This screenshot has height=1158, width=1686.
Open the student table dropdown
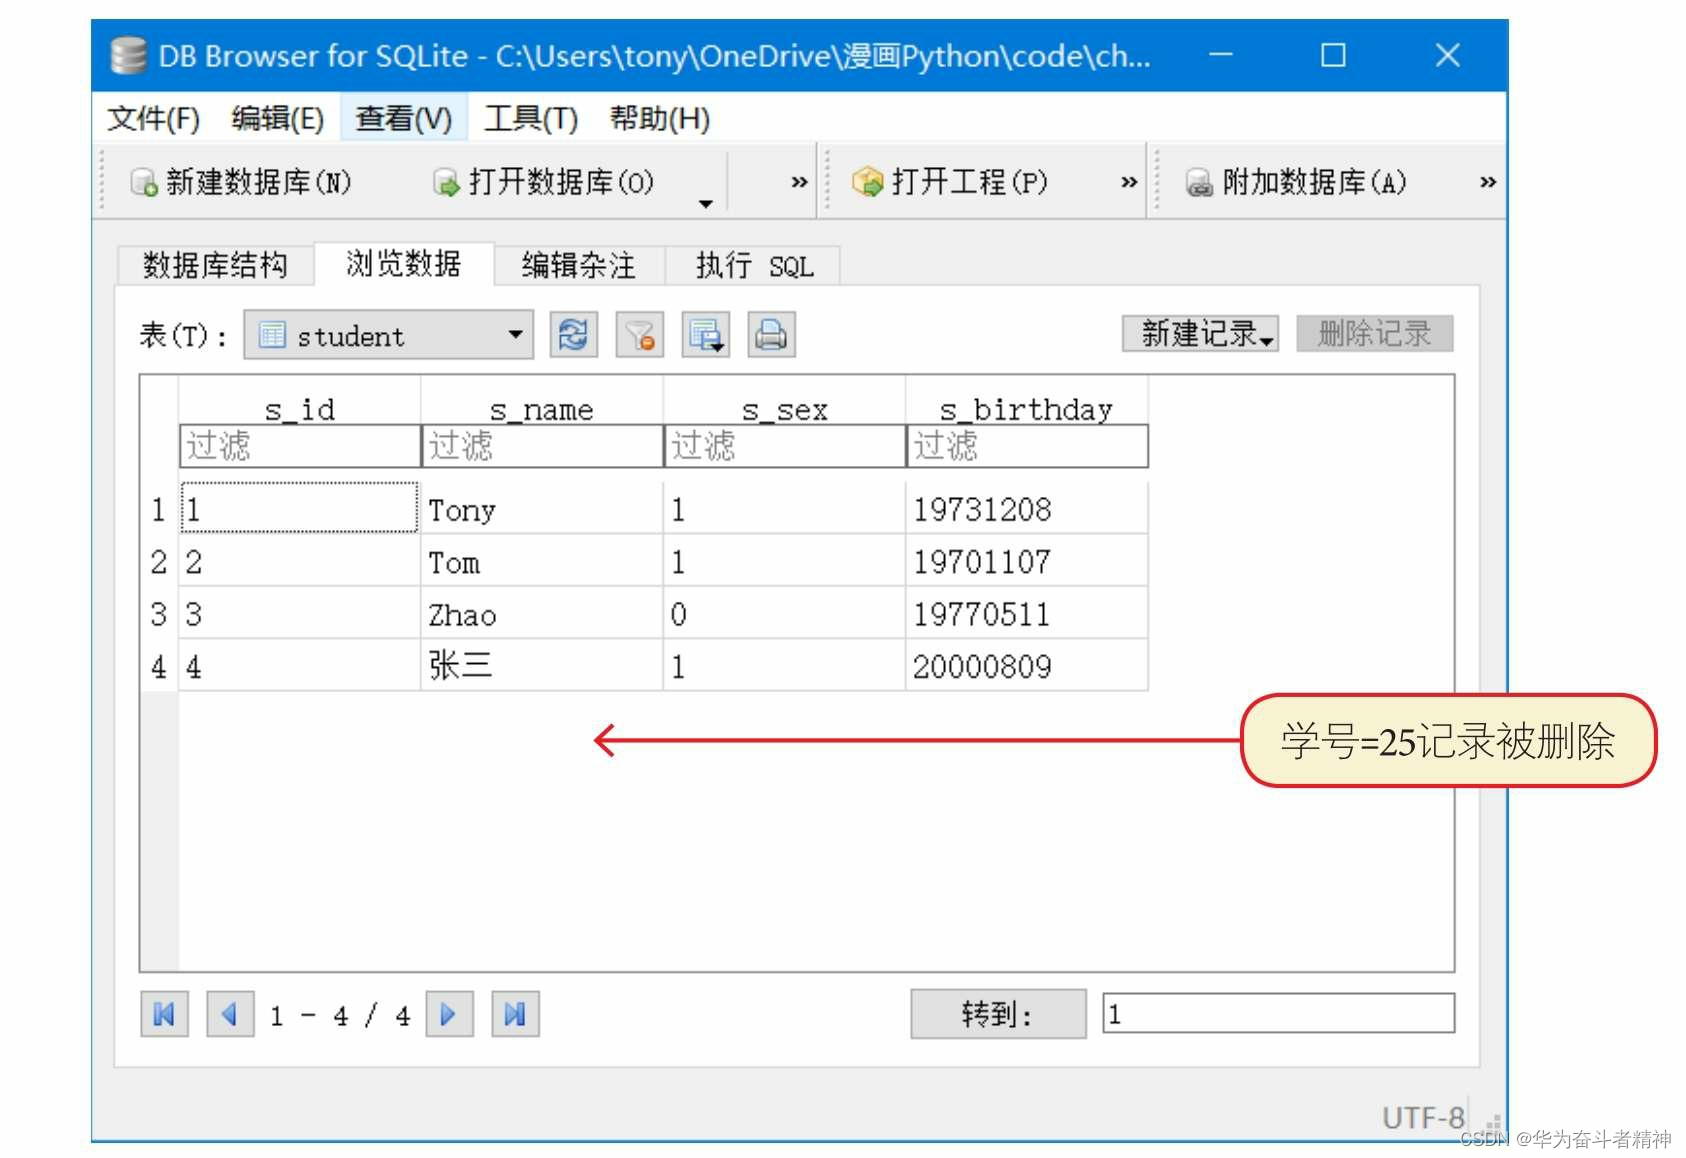point(389,335)
